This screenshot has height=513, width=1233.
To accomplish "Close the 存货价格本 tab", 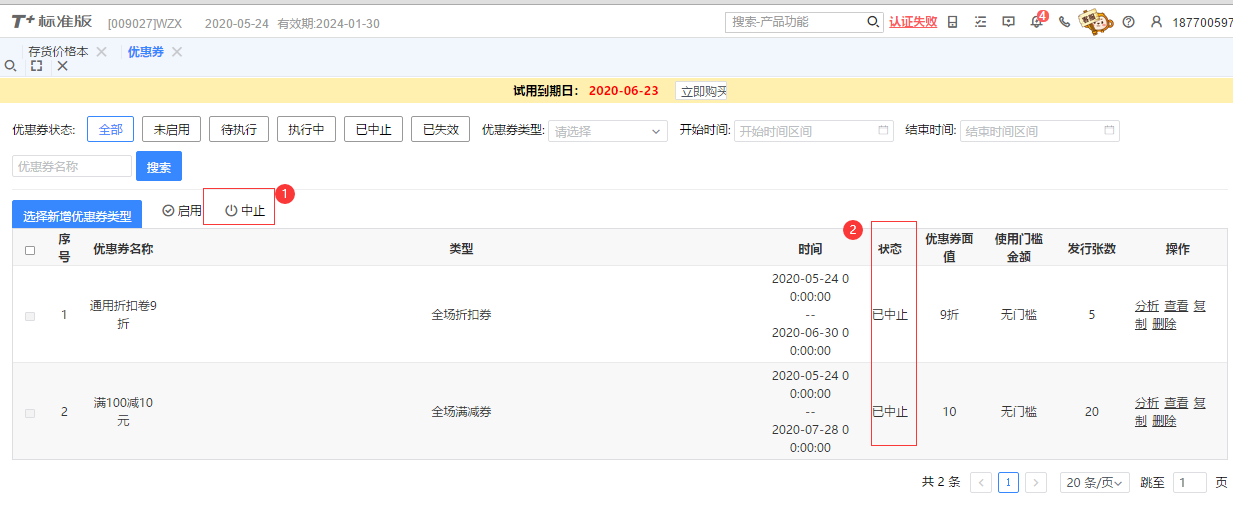I will tap(101, 51).
